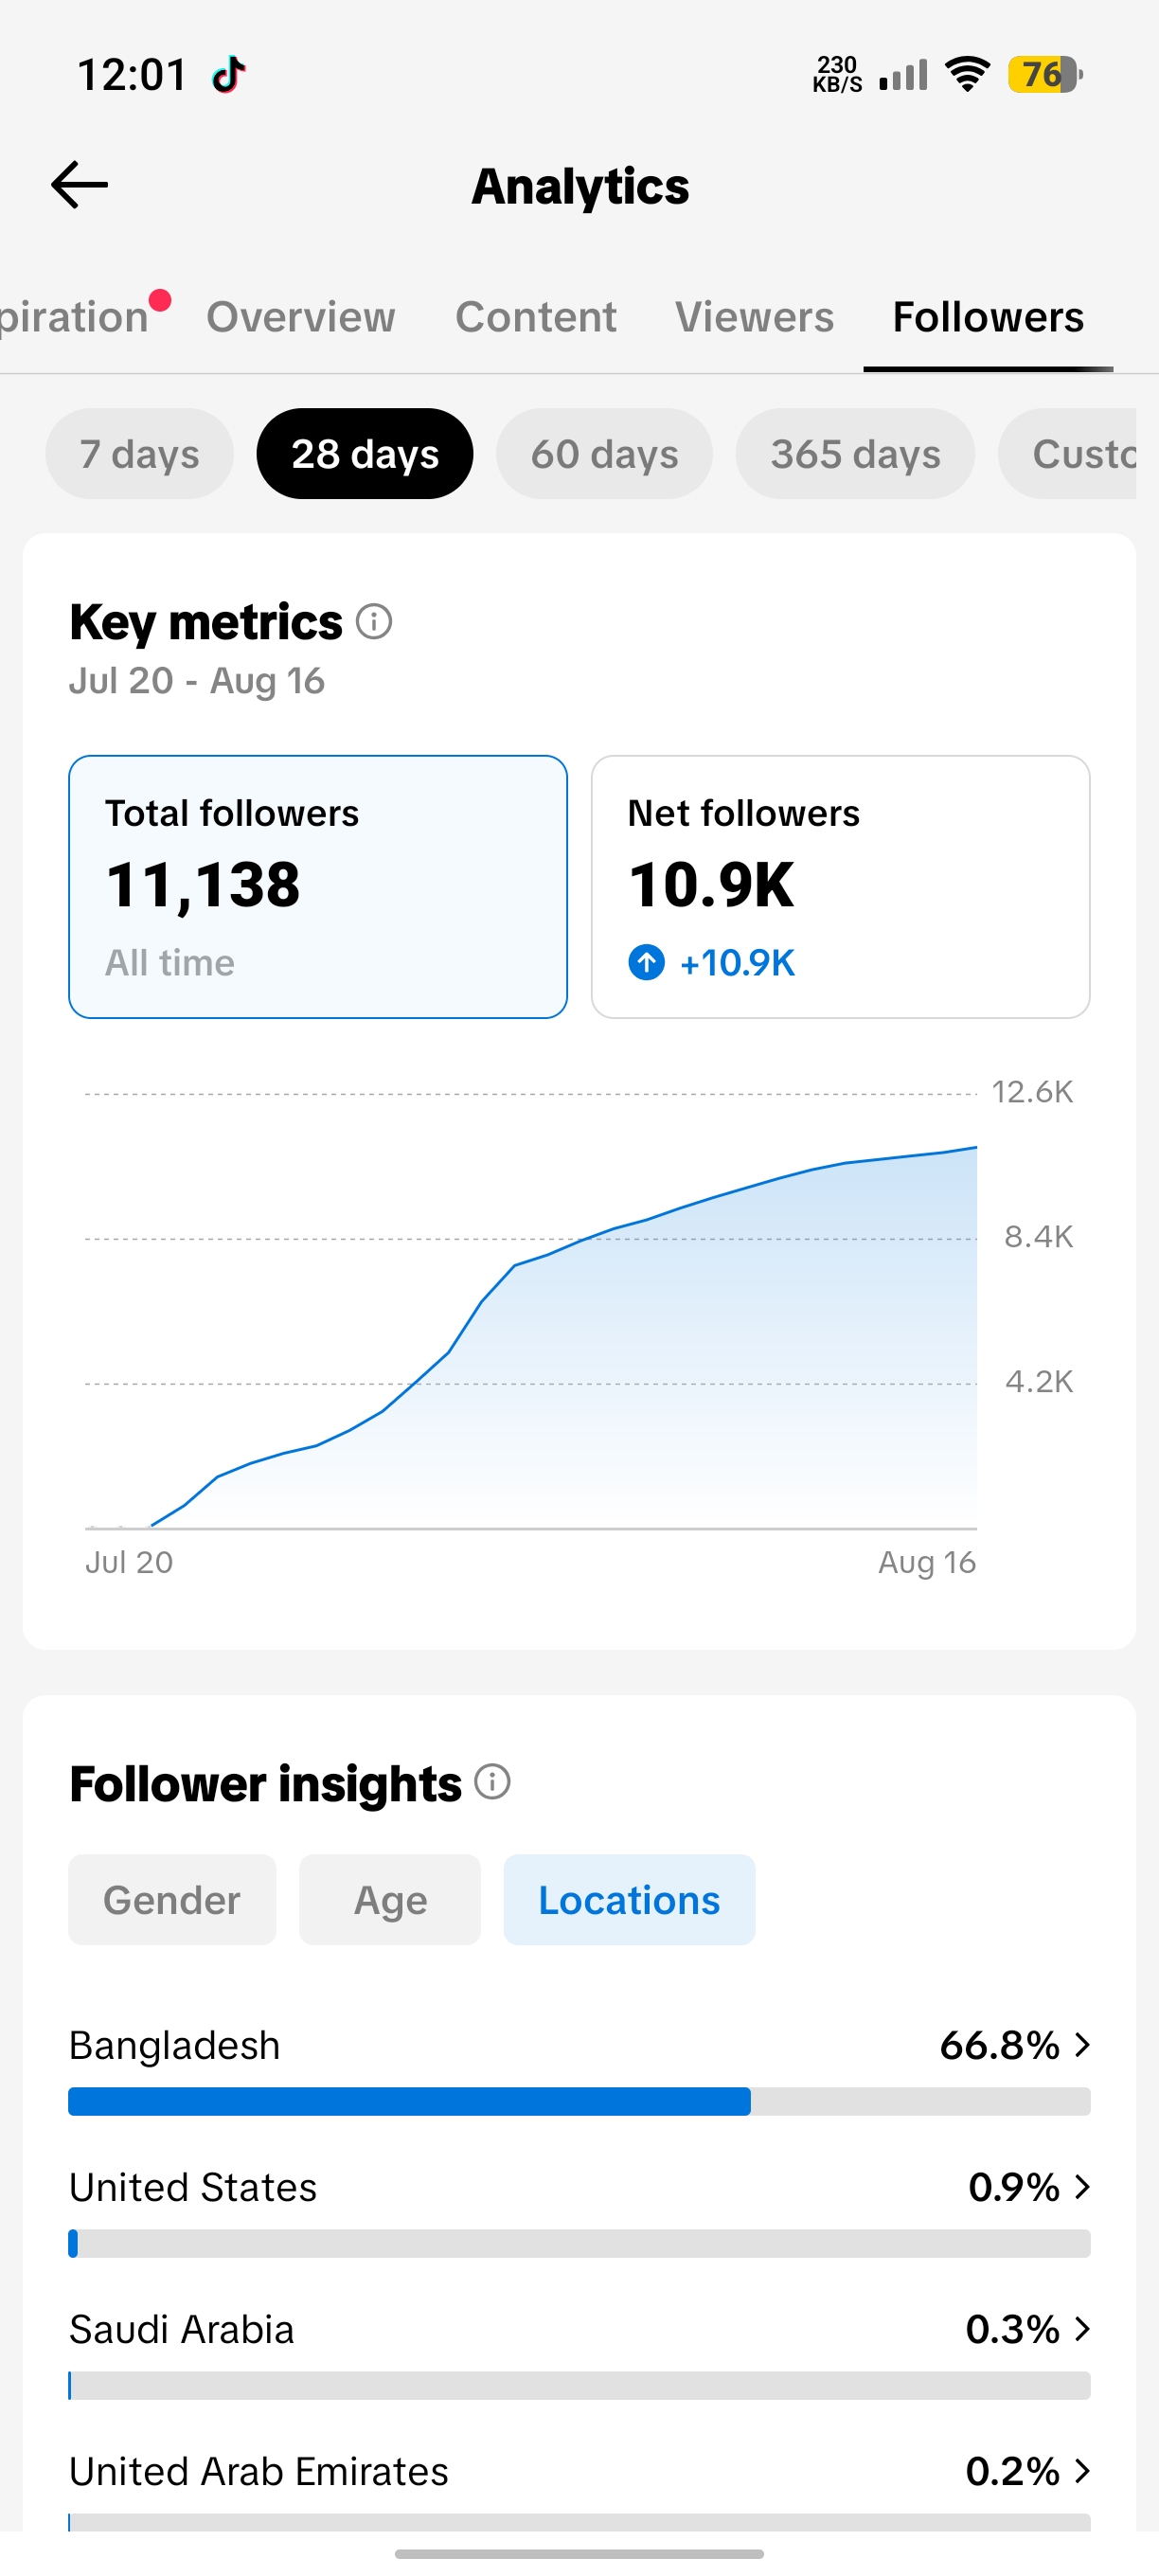Expand United States location chevron
The width and height of the screenshot is (1159, 2576).
1081,2187
